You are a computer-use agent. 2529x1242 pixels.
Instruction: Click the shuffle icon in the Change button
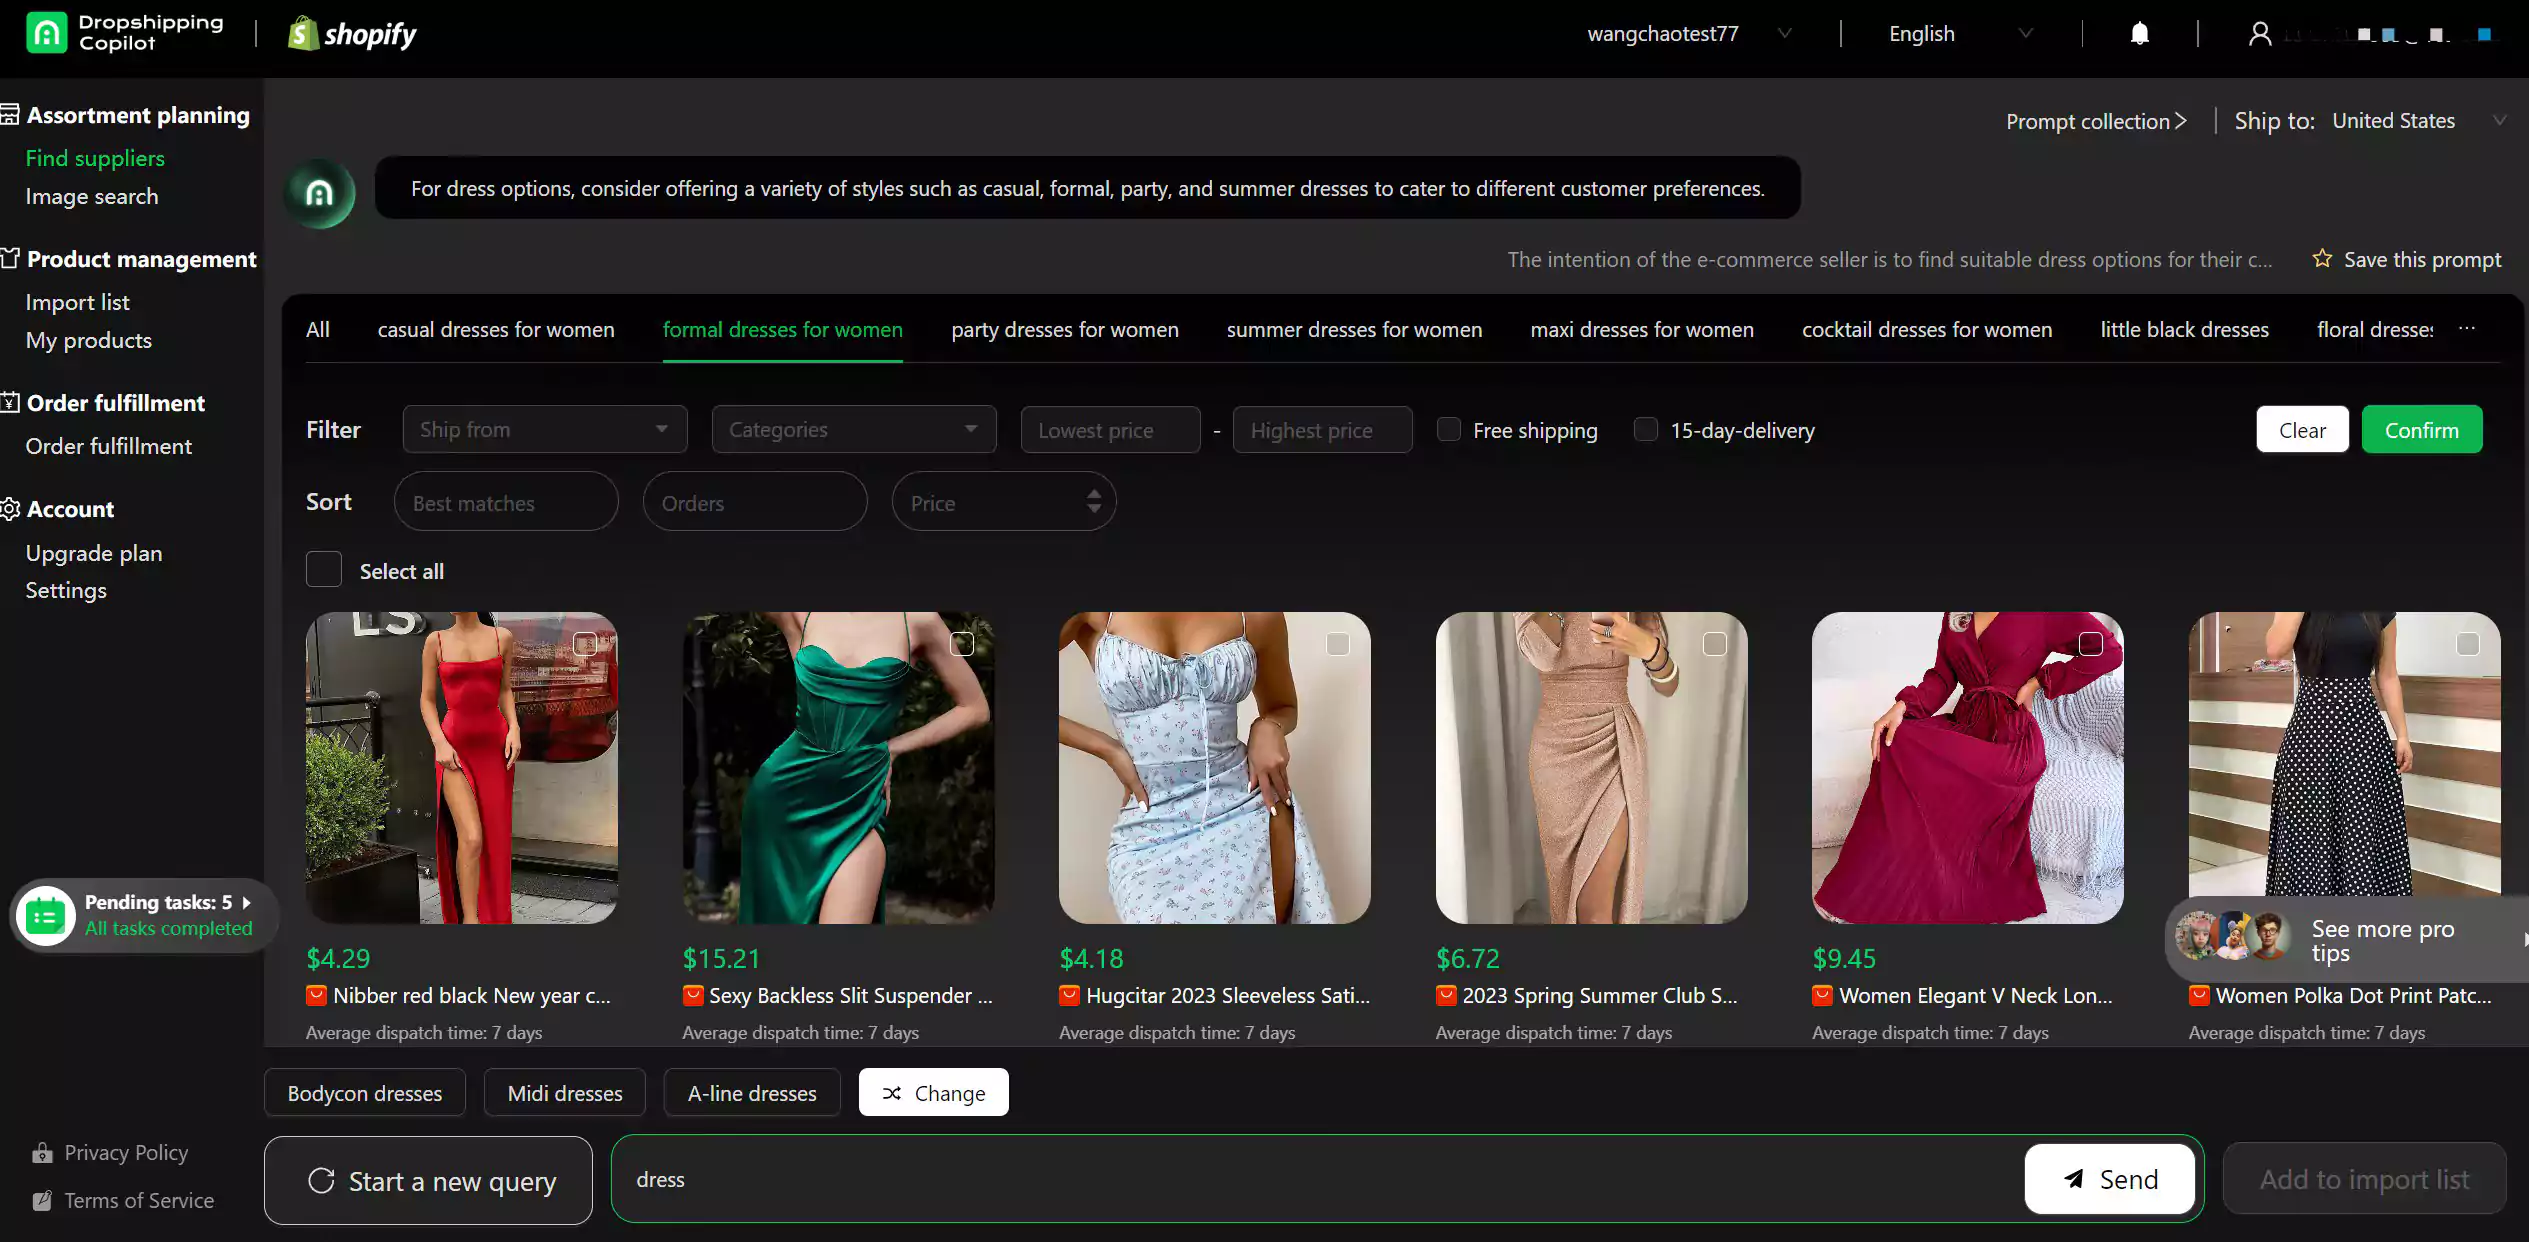point(892,1093)
